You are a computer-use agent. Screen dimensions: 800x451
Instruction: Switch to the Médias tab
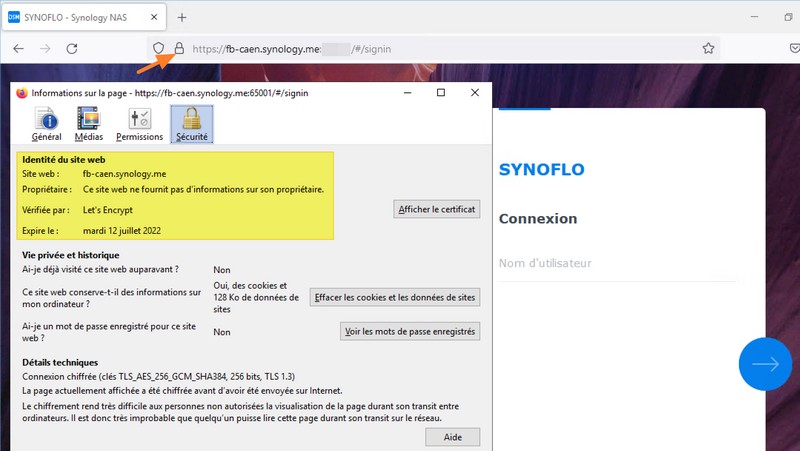[x=89, y=124]
